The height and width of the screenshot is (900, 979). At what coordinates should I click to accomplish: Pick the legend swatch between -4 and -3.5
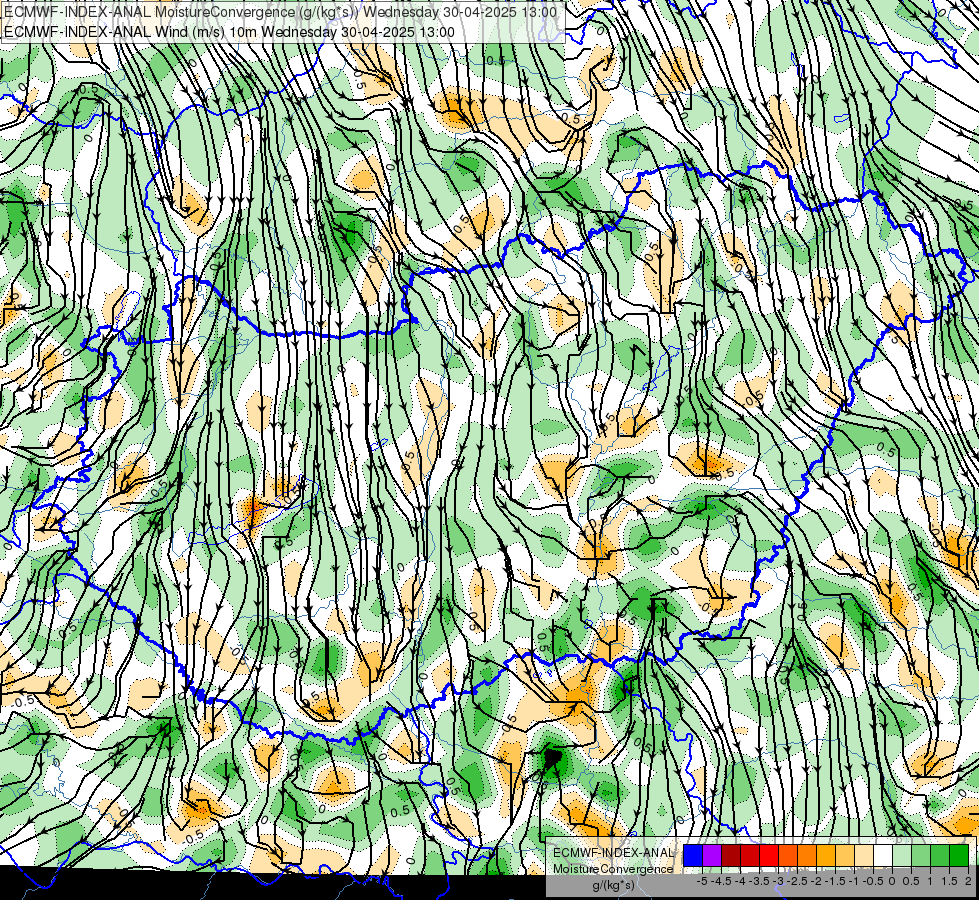point(750,855)
